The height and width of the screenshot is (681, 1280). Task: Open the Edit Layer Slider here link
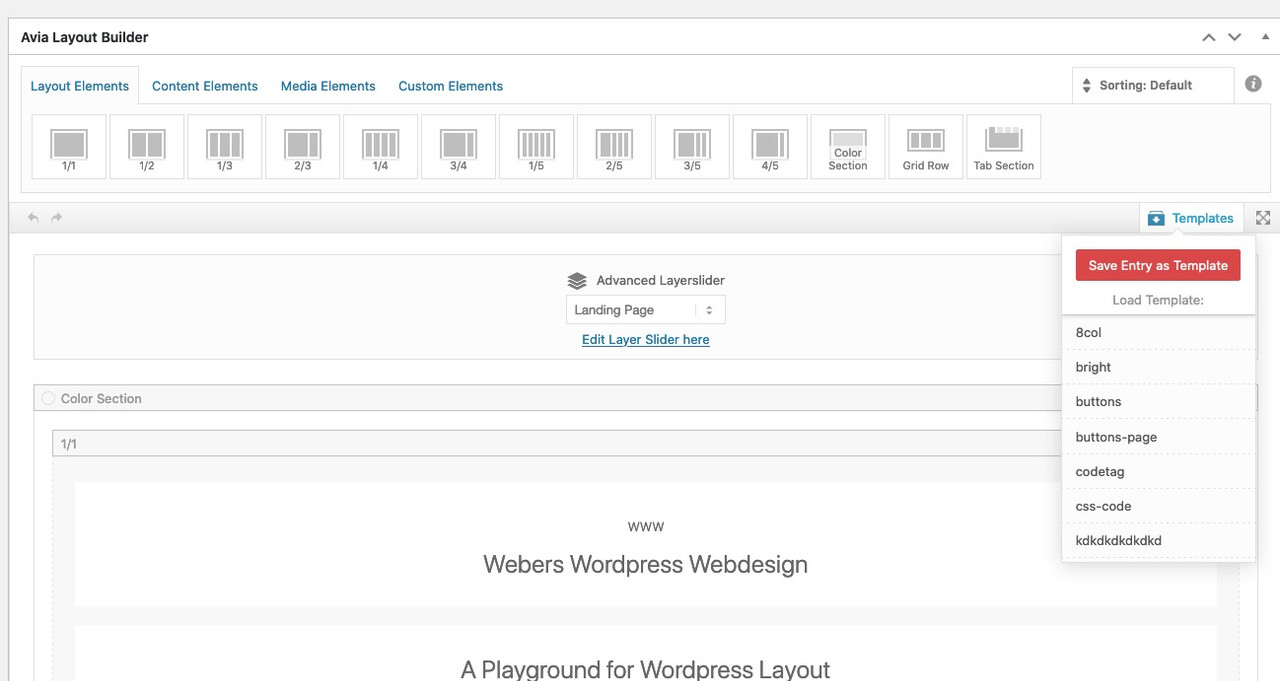[646, 340]
